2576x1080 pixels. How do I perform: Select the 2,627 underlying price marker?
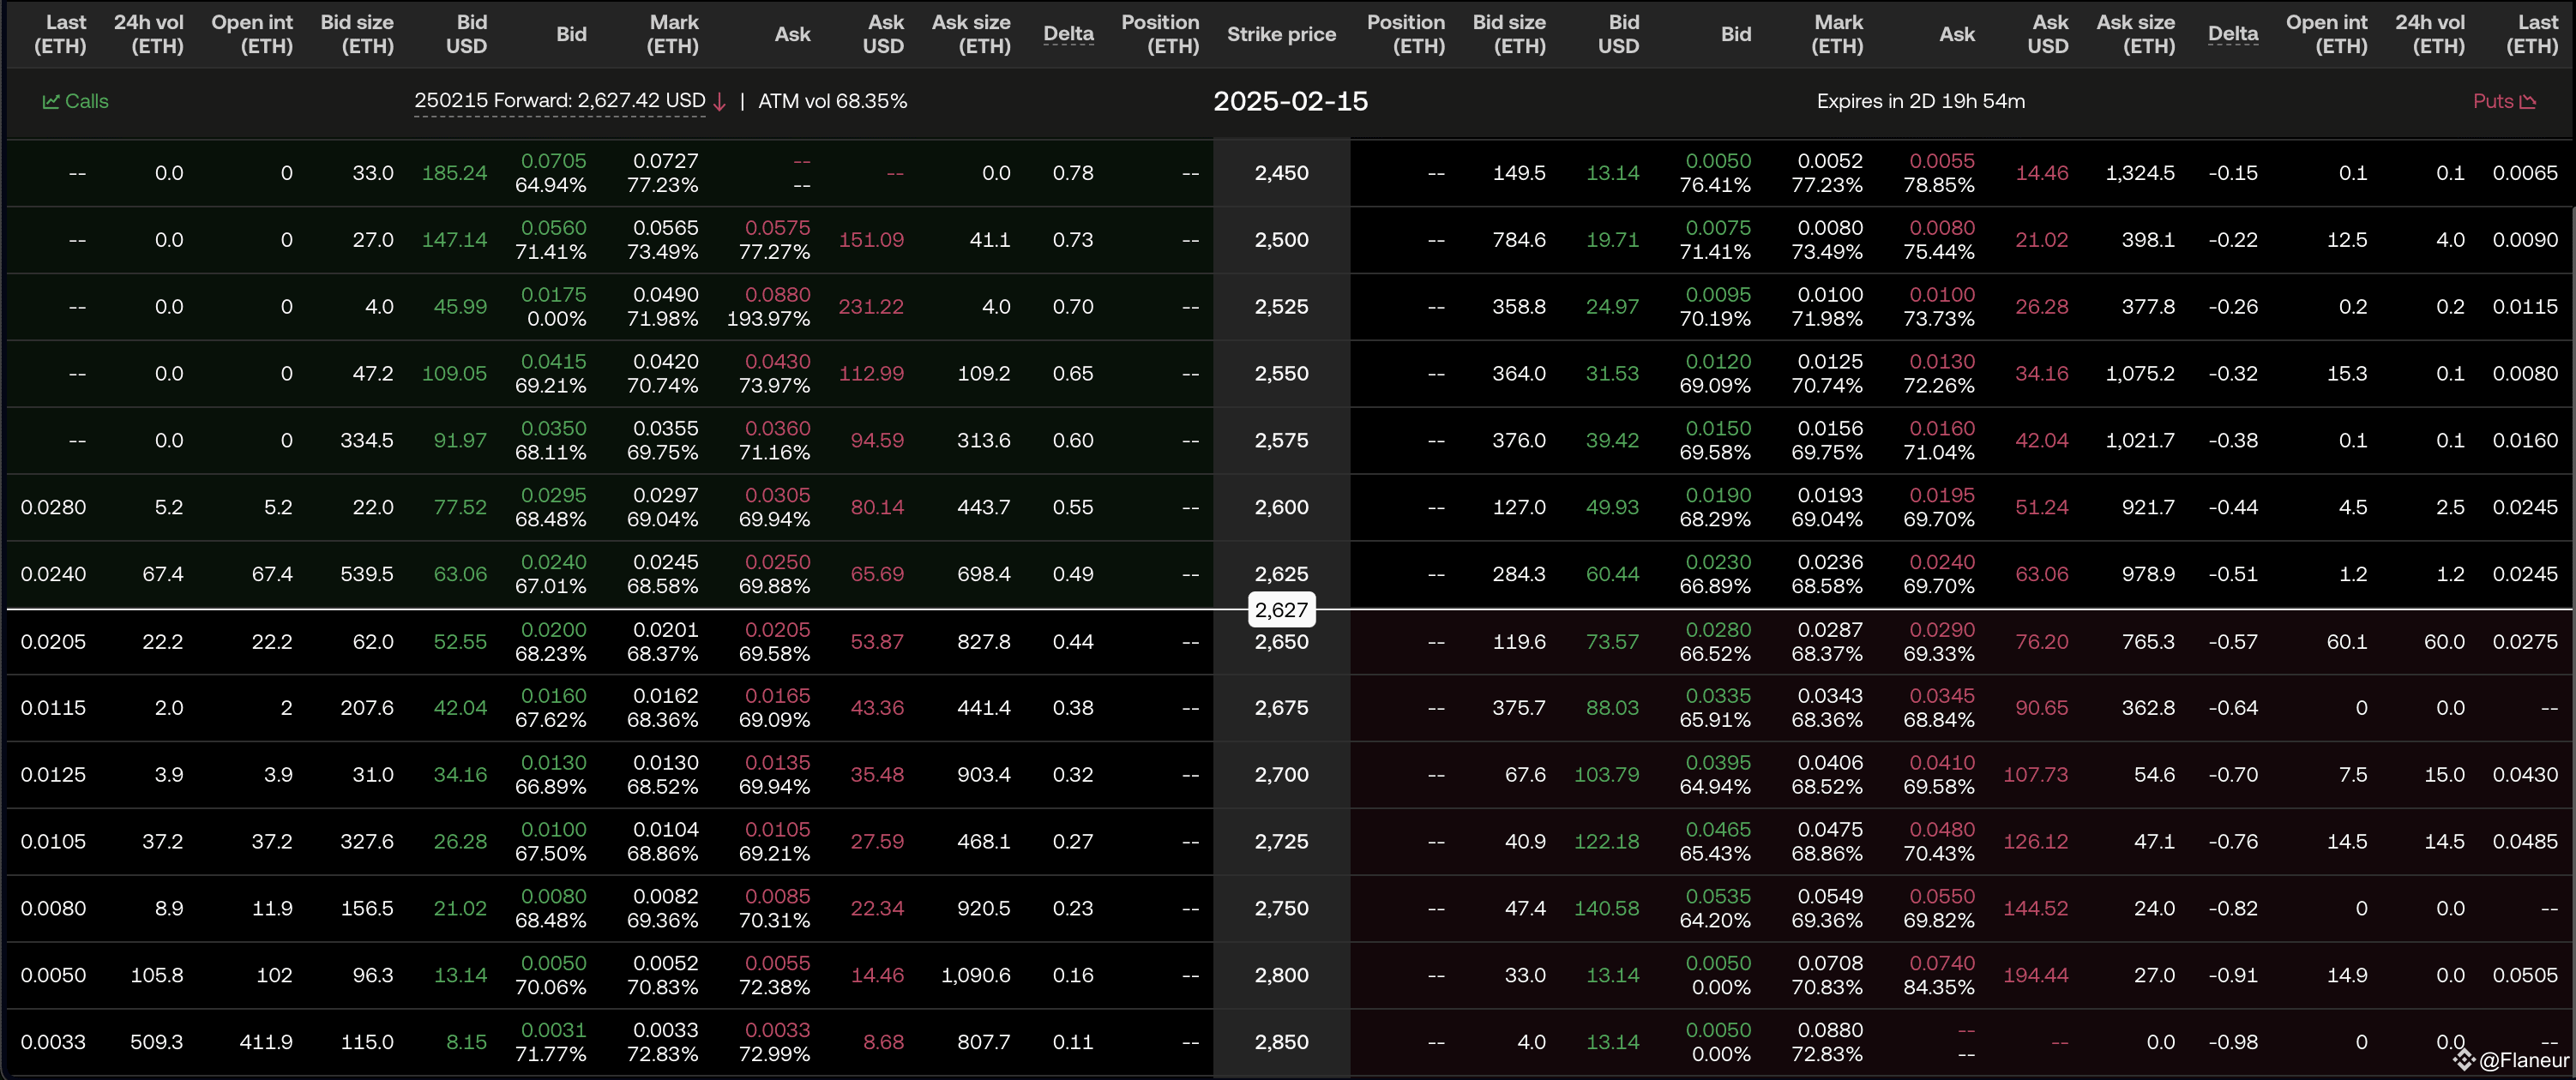tap(1281, 609)
